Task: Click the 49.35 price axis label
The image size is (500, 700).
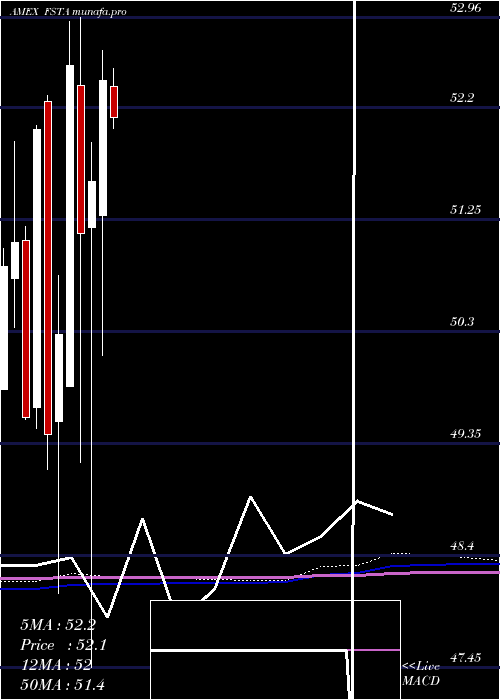Action: (466, 433)
